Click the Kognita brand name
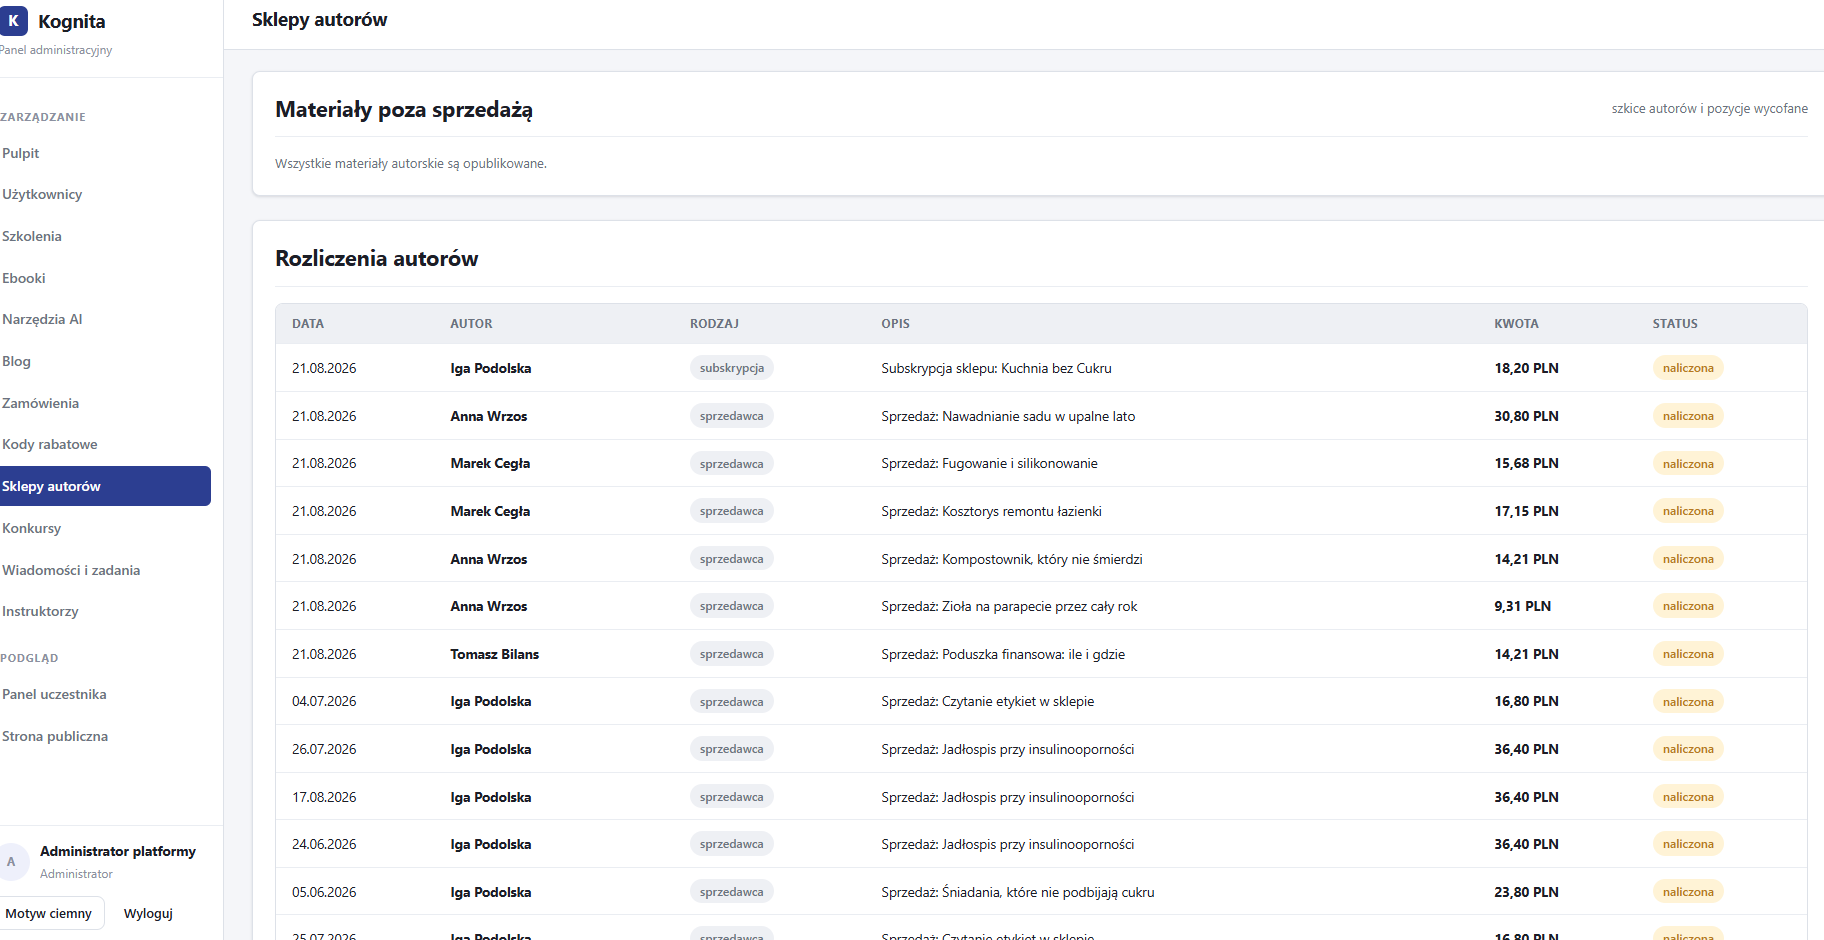Screen dimensions: 1824x940 point(72,21)
